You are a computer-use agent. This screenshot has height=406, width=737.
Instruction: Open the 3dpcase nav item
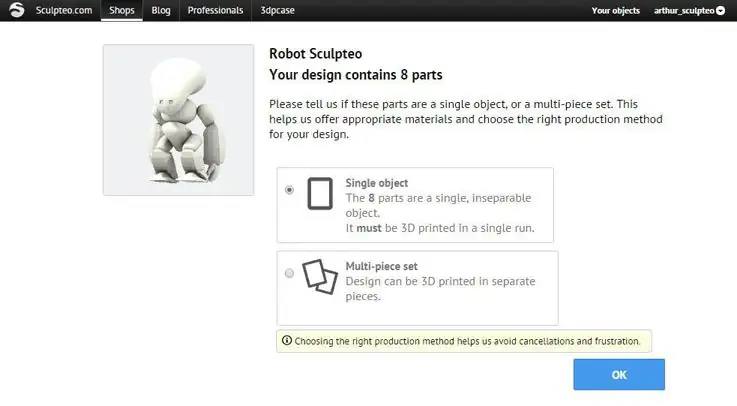pyautogui.click(x=277, y=10)
